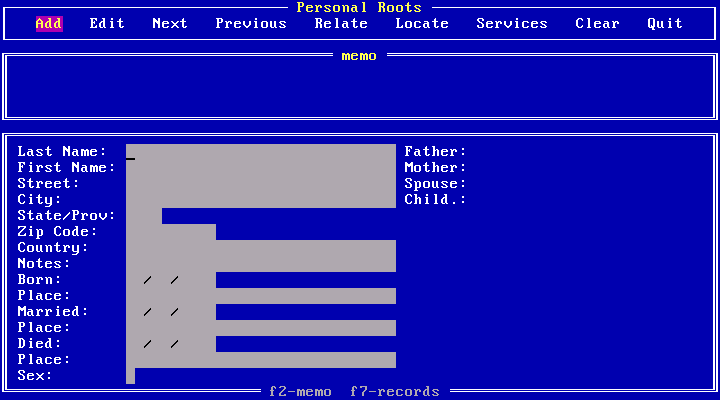Select Locate in the top menu
The width and height of the screenshot is (720, 400).
(x=422, y=23)
